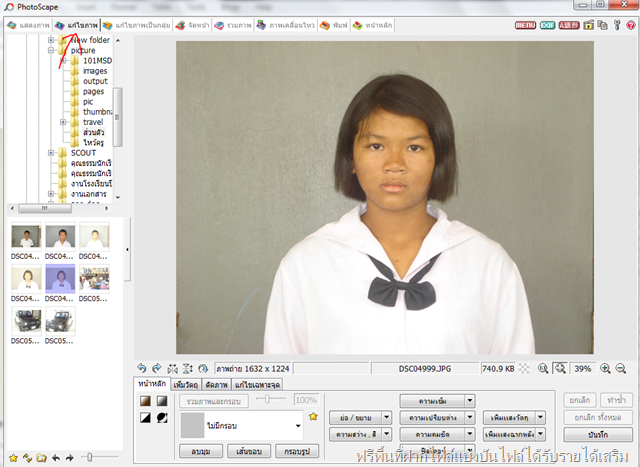
Task: Switch to the แก้ไขภาพเป็นกลุ่ม batch tab
Action: (137, 25)
